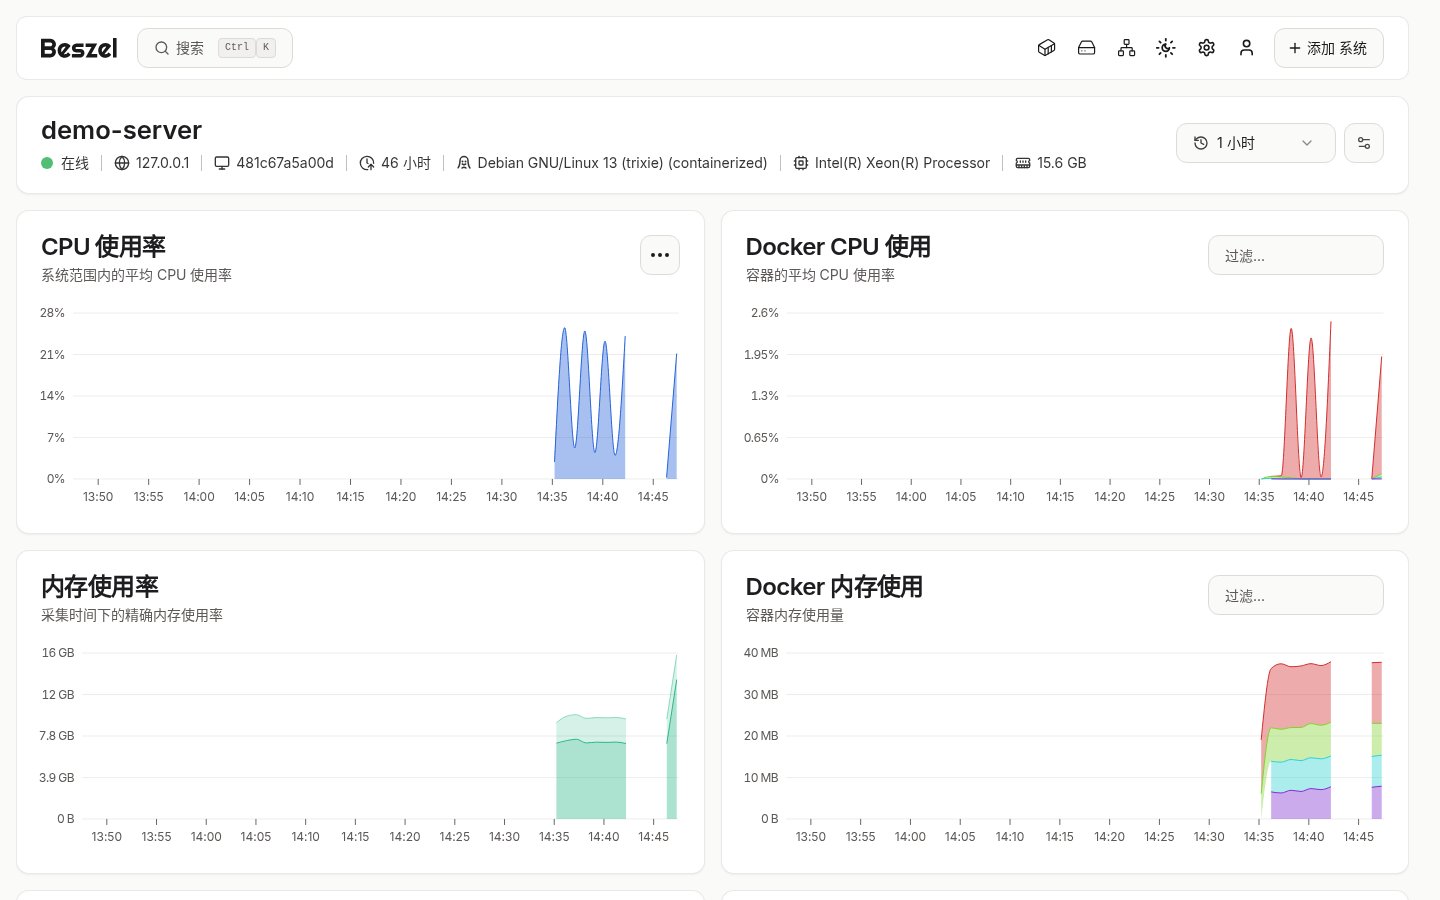Open the 搜索 search box
This screenshot has height=900, width=1440.
215,48
